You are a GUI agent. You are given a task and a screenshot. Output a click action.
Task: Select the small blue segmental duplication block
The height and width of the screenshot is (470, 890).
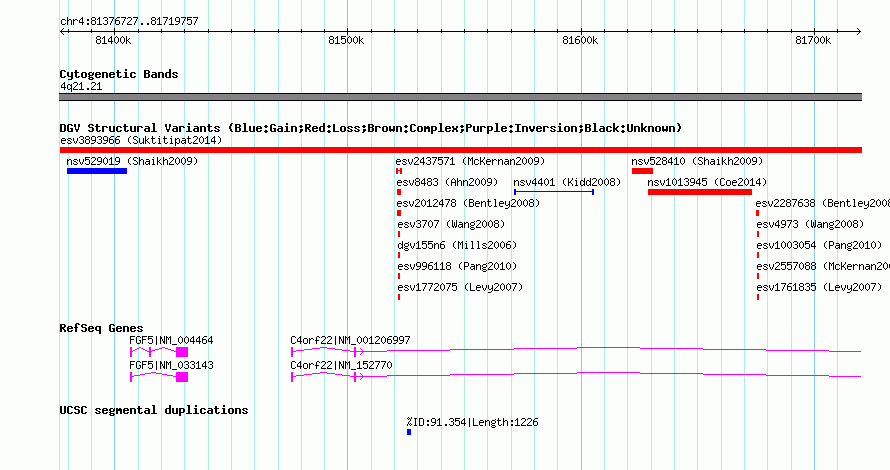(x=409, y=433)
